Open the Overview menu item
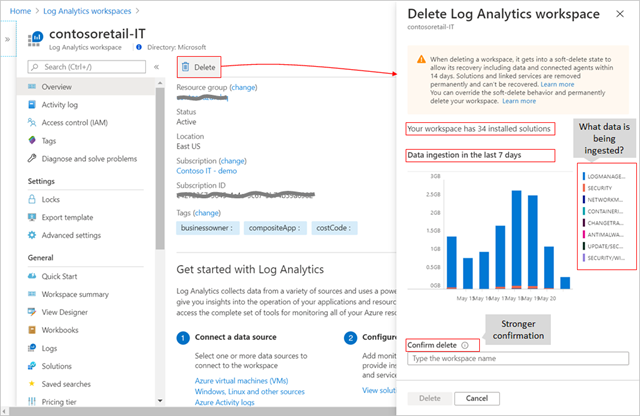 click(x=86, y=87)
